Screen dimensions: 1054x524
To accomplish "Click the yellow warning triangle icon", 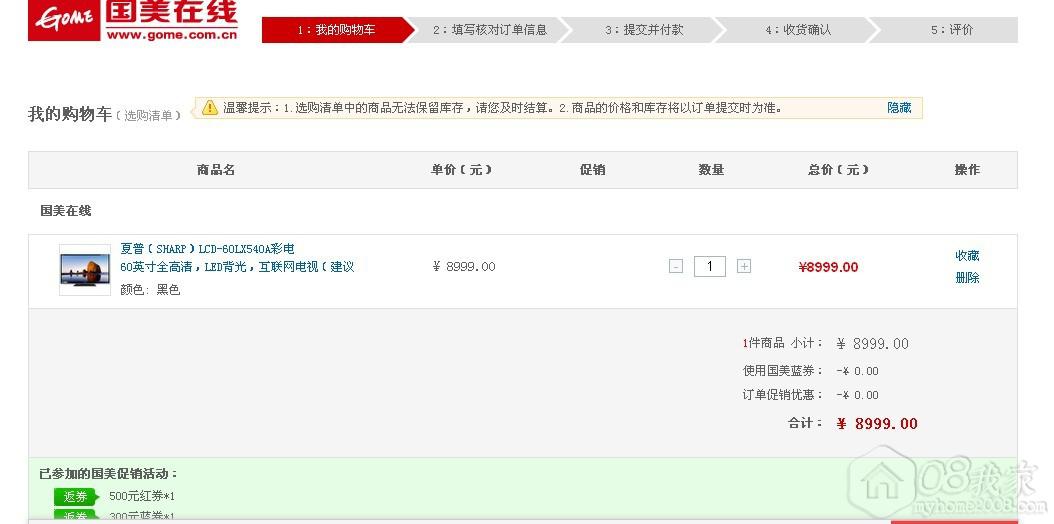I will coord(210,107).
